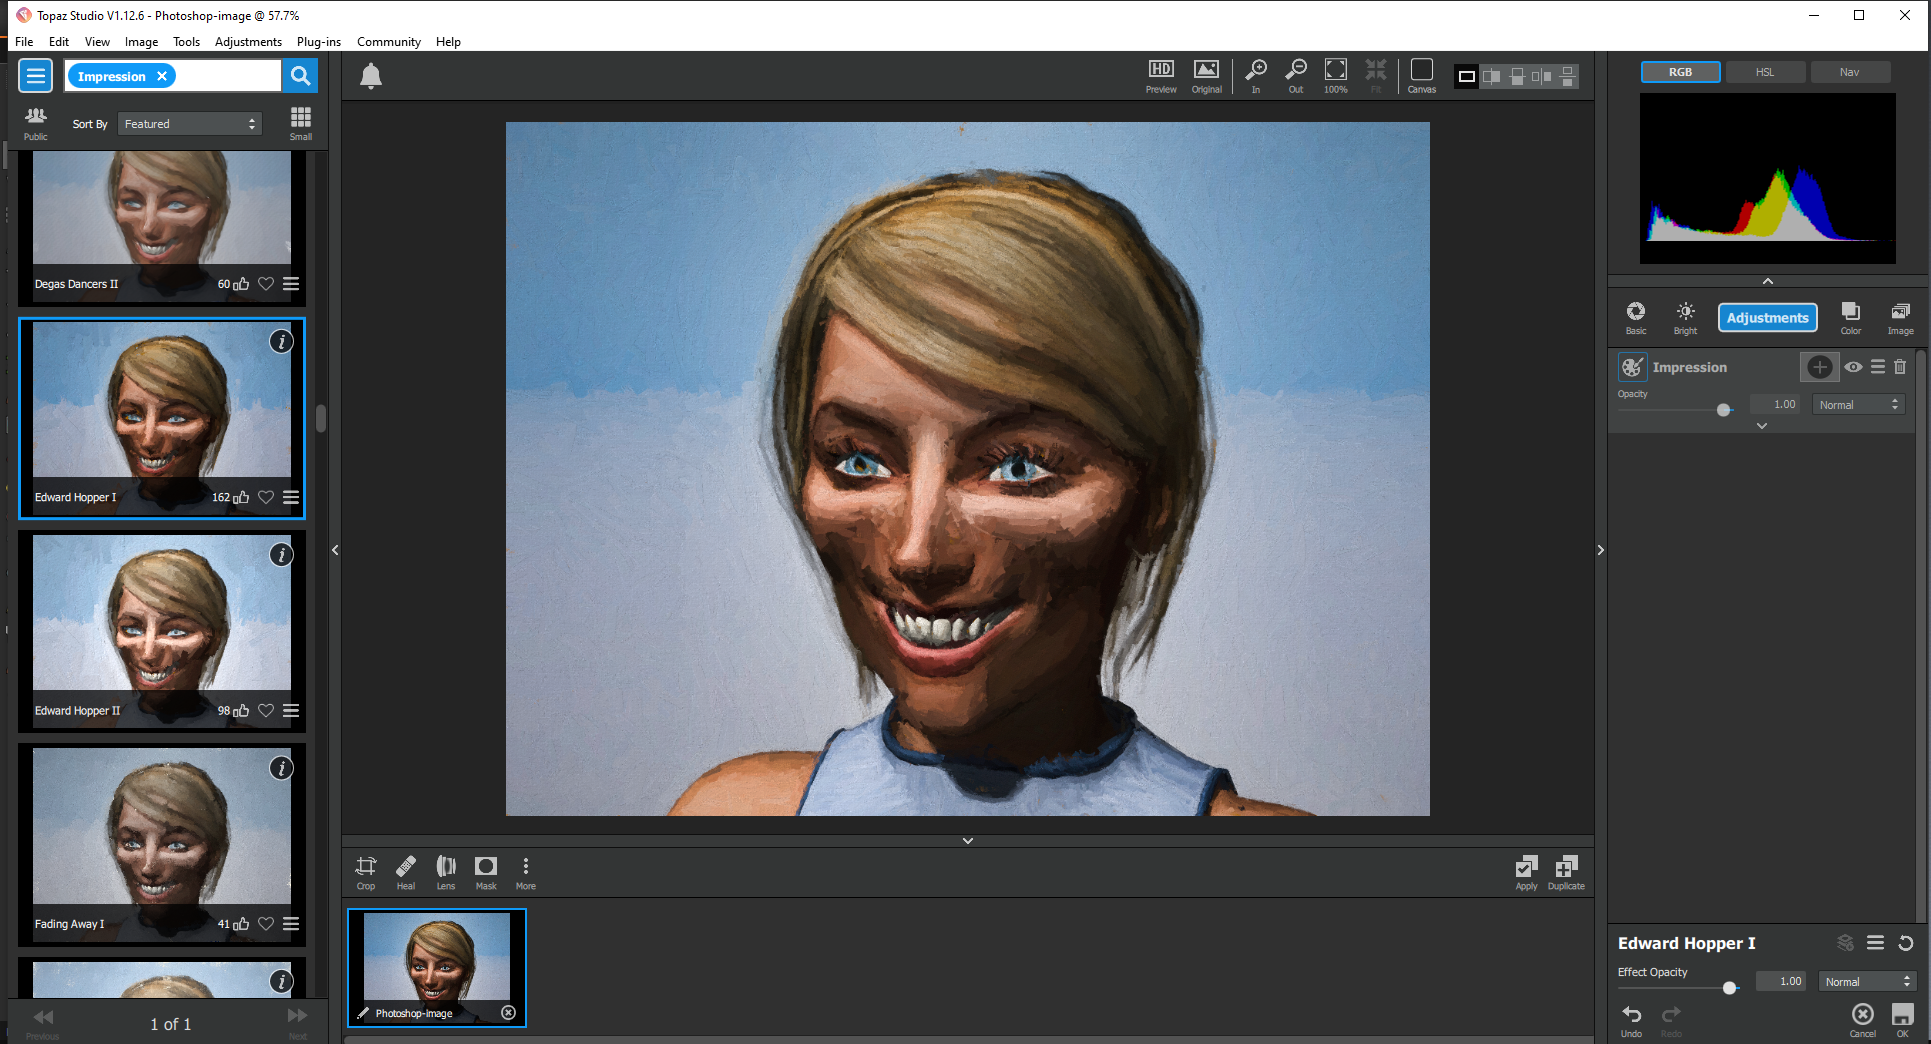This screenshot has width=1931, height=1044.
Task: Click the Effect Opacity slider handle
Action: click(x=1729, y=988)
